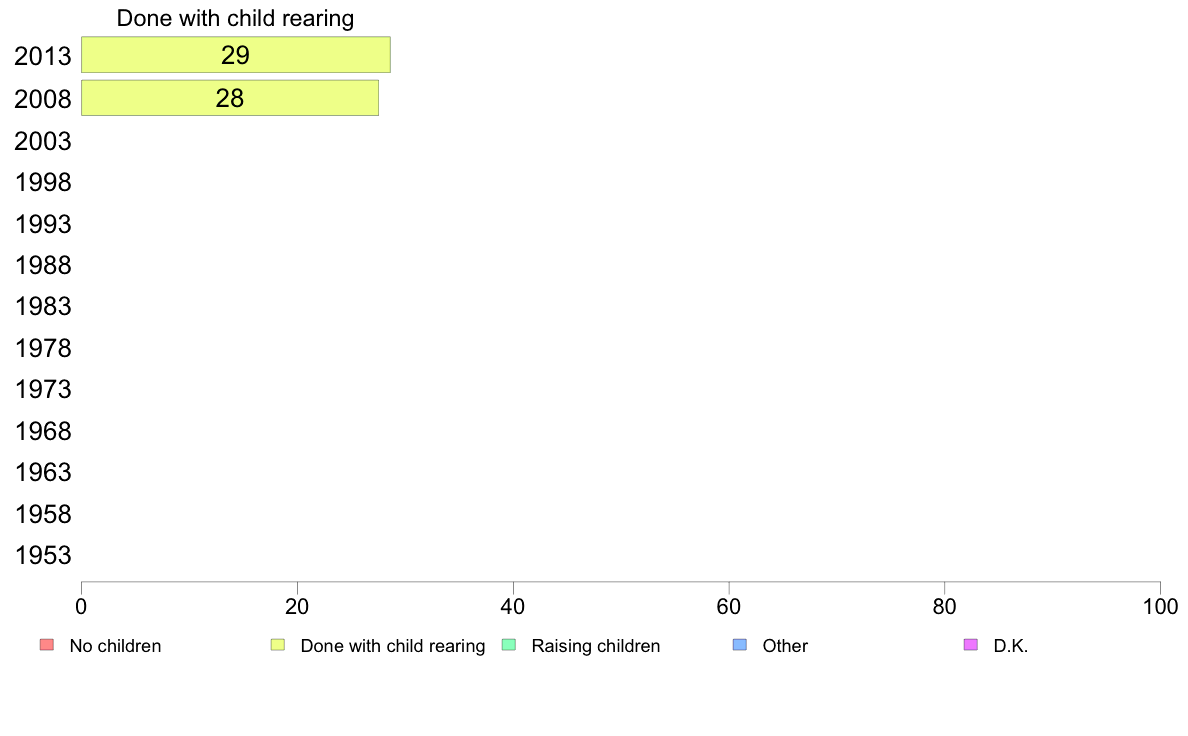
Task: Click the 2003 year label
Action: point(42,141)
